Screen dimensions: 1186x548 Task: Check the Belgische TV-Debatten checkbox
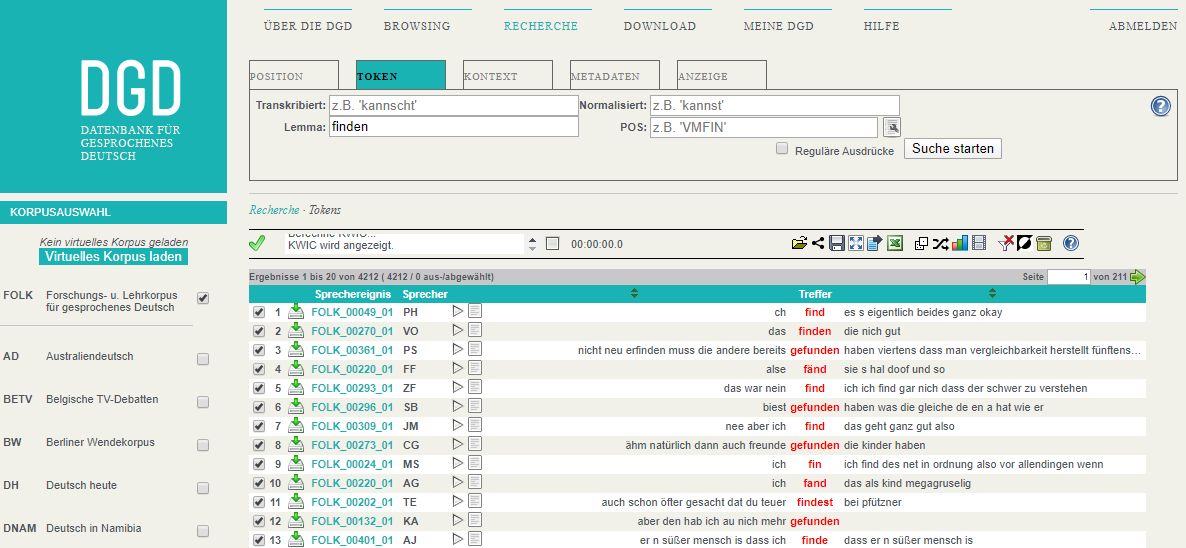pos(203,403)
